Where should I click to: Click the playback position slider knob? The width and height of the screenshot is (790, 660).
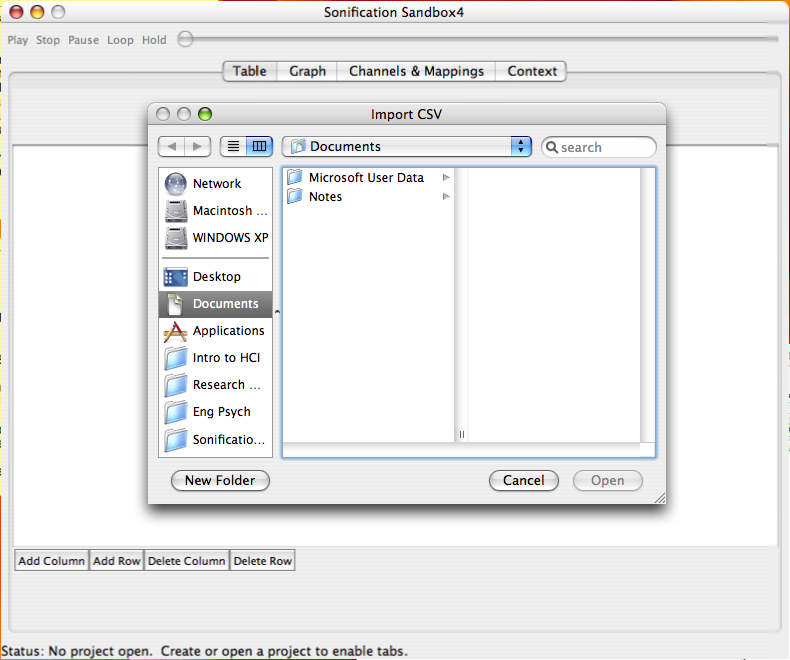pyautogui.click(x=185, y=39)
